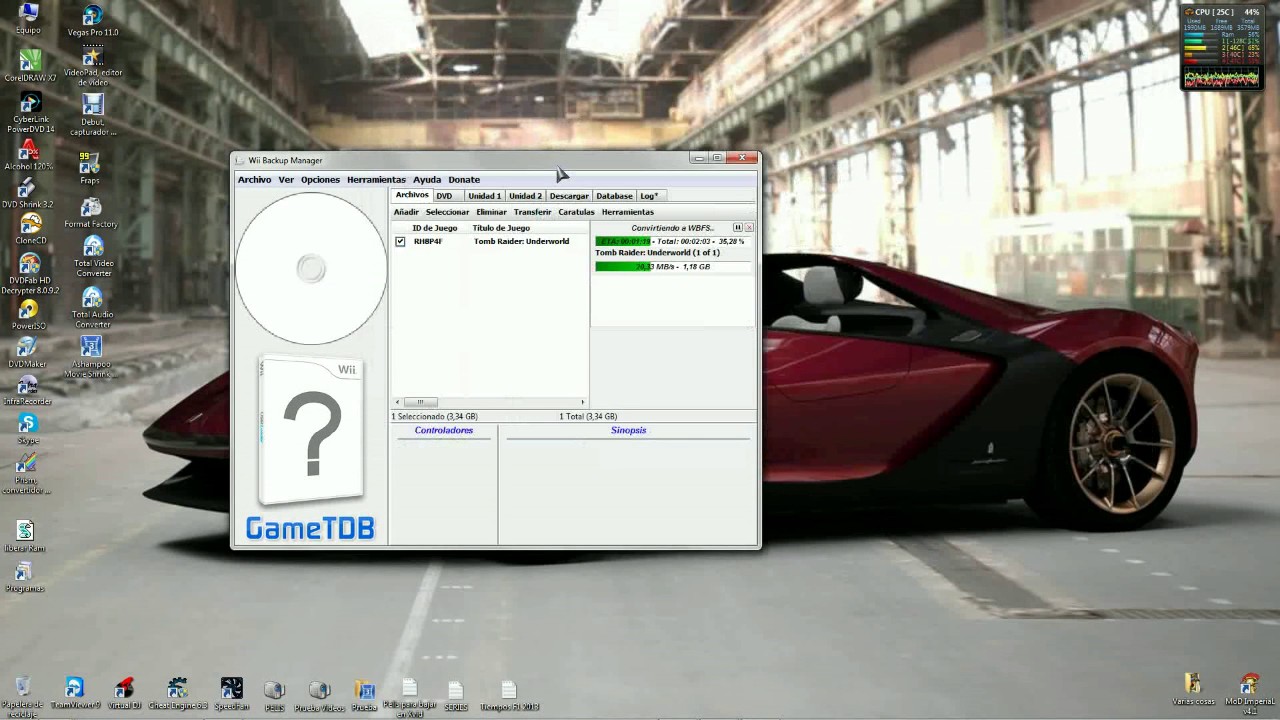Open the Virtual DJ shortcut
1280x720 pixels.
pos(124,694)
